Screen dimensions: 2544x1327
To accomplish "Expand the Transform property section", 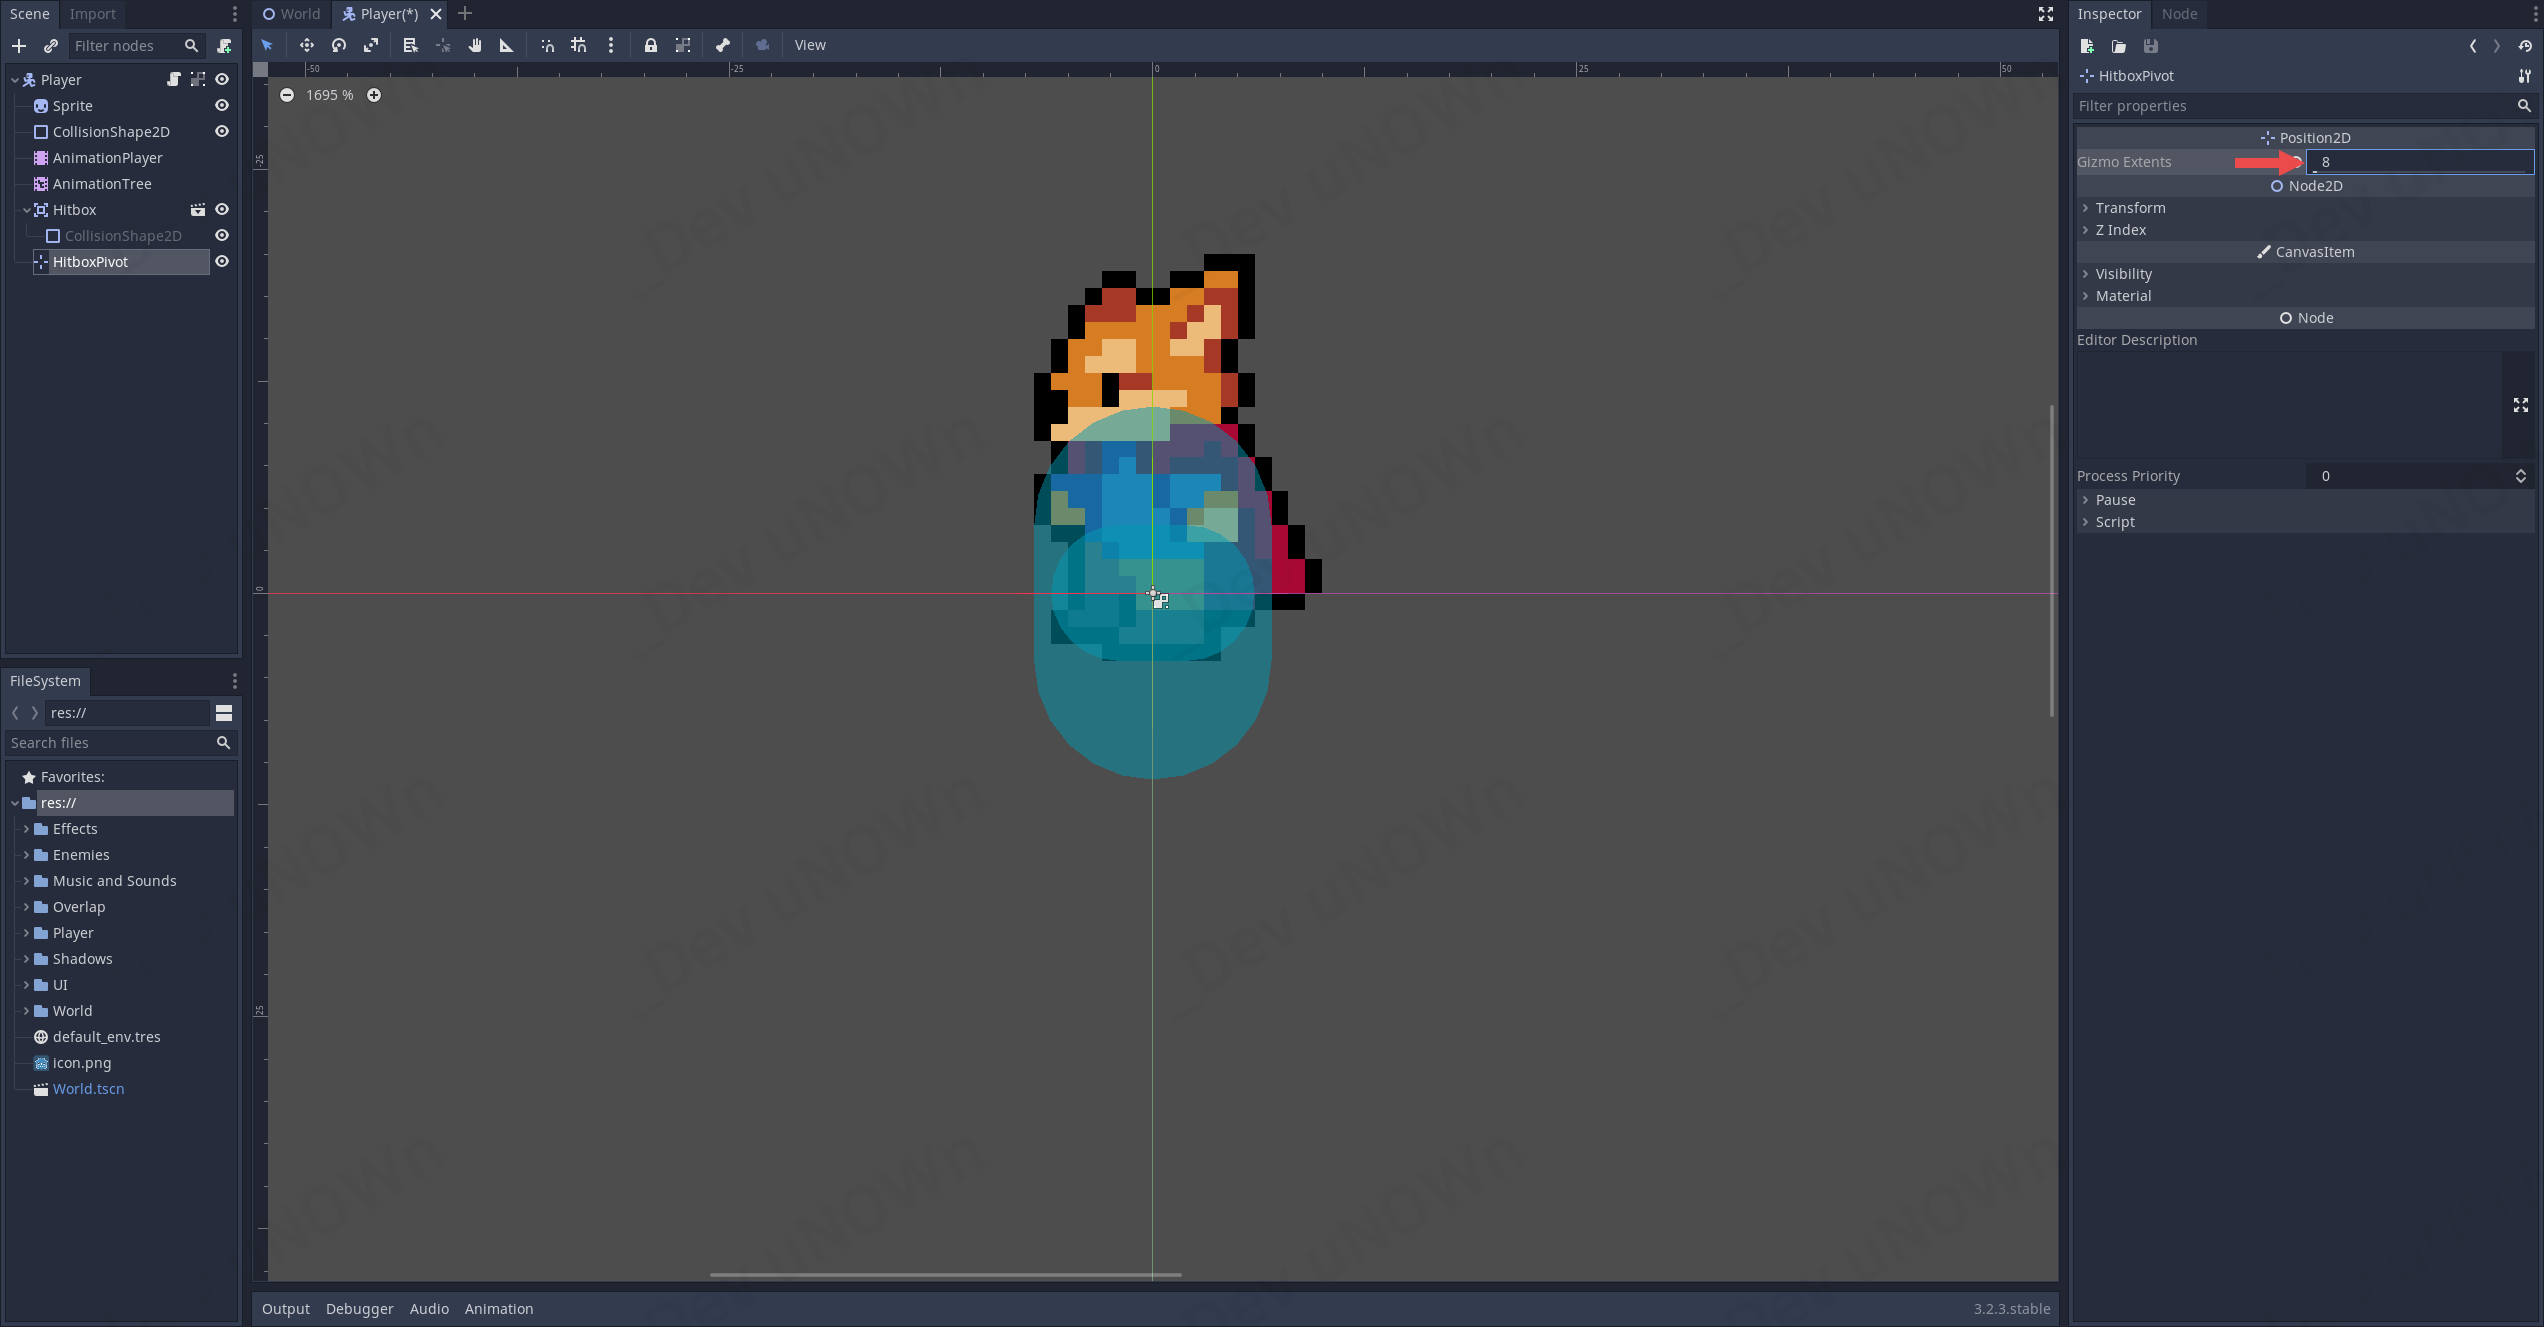I will (x=2130, y=208).
